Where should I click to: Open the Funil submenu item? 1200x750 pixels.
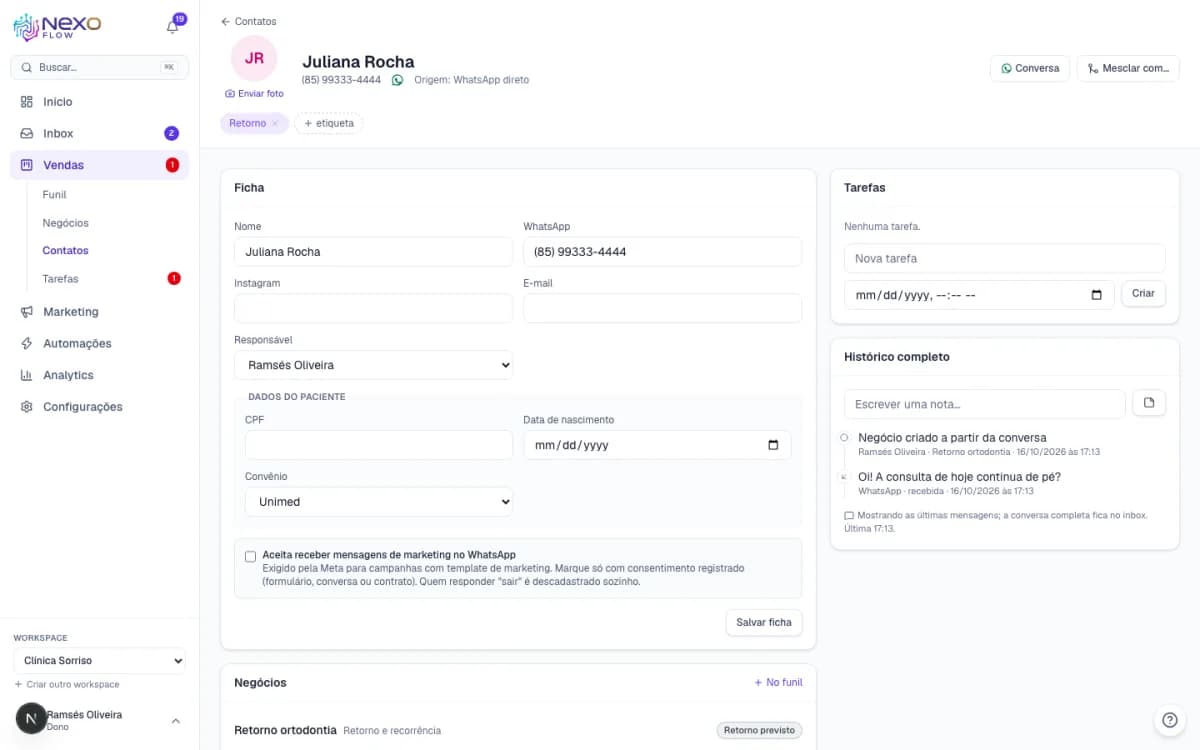[54, 195]
